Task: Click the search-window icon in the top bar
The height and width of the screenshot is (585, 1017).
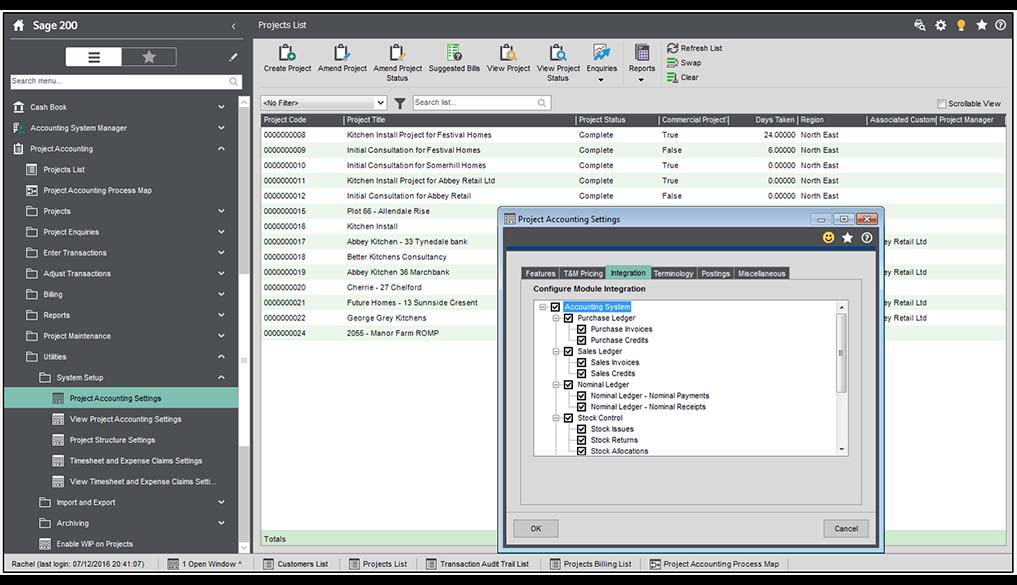Action: [x=920, y=25]
